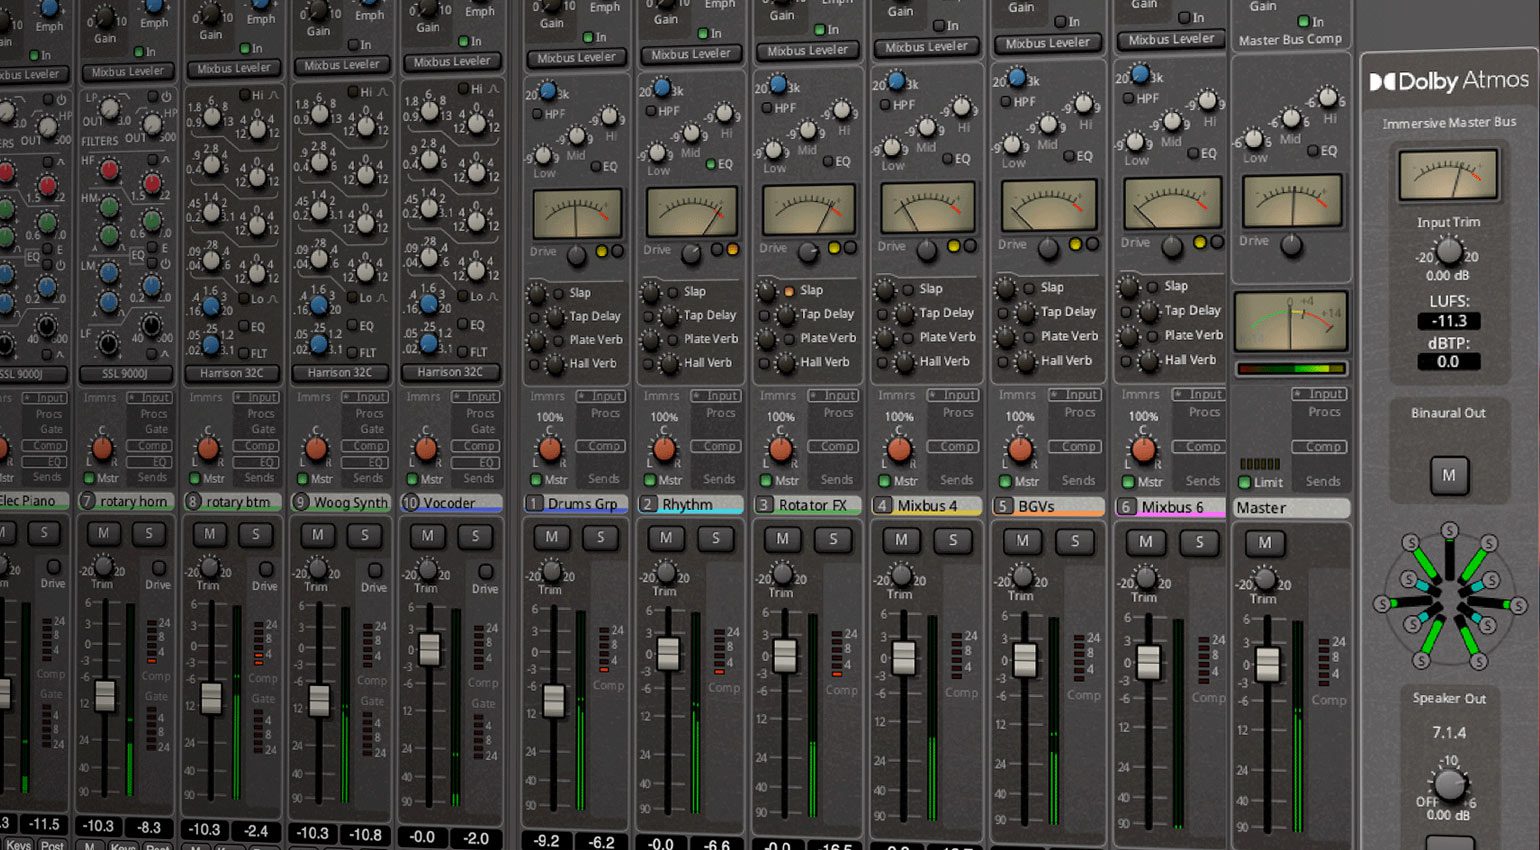Click the Immersive Master Bus VU meter
This screenshot has height=850, width=1540.
(1448, 175)
